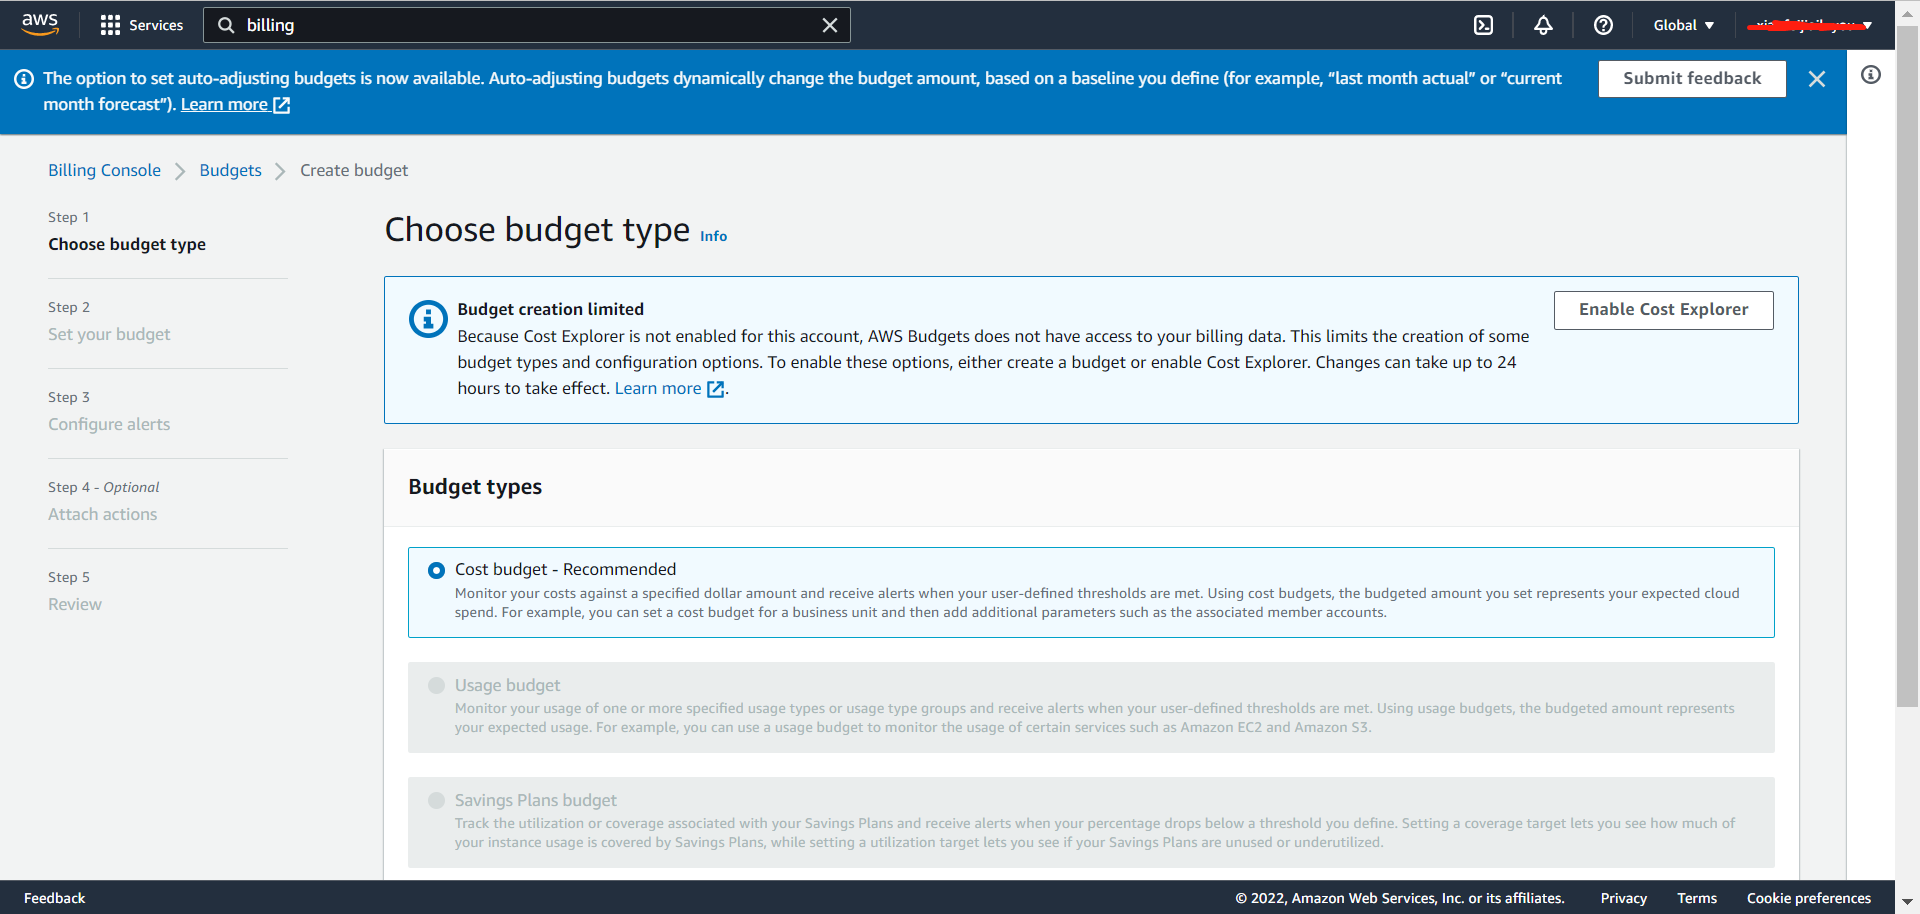This screenshot has width=1920, height=914.
Task: Click the page vertical scrollbar thumb
Action: pyautogui.click(x=1907, y=365)
